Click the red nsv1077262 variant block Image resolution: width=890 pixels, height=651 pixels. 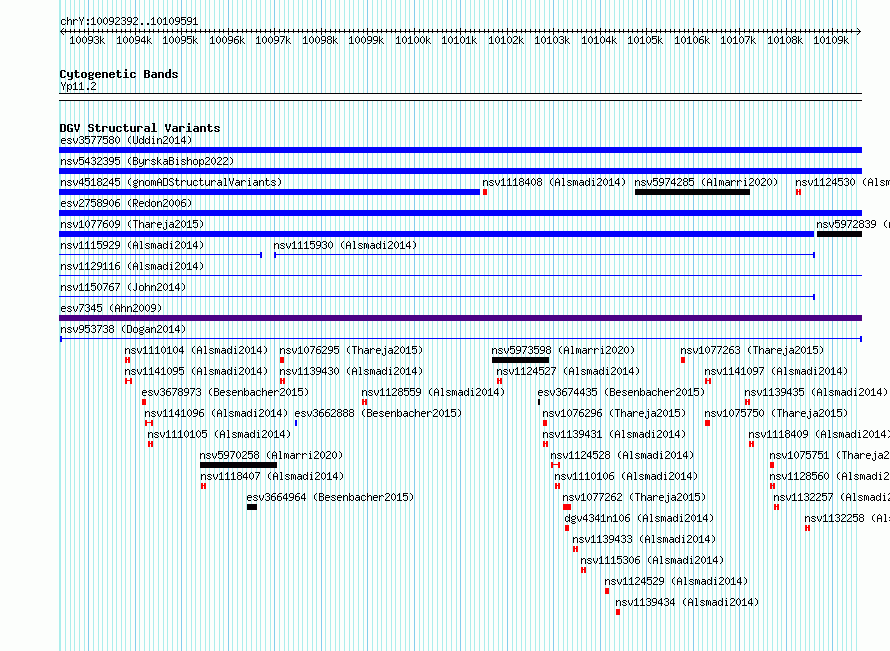[x=567, y=507]
